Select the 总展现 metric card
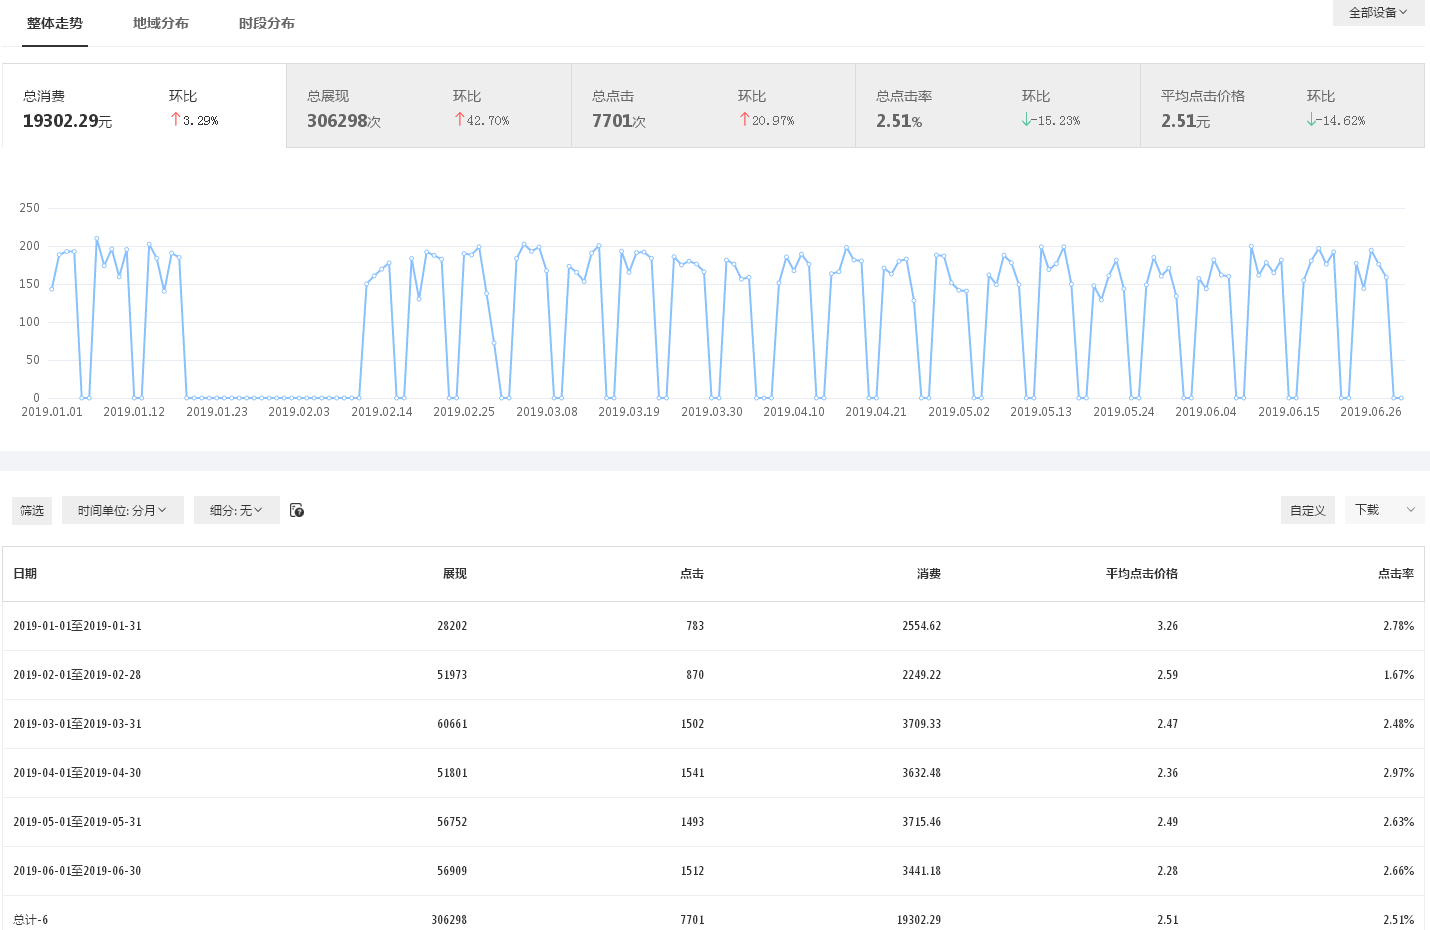1430x930 pixels. click(429, 106)
